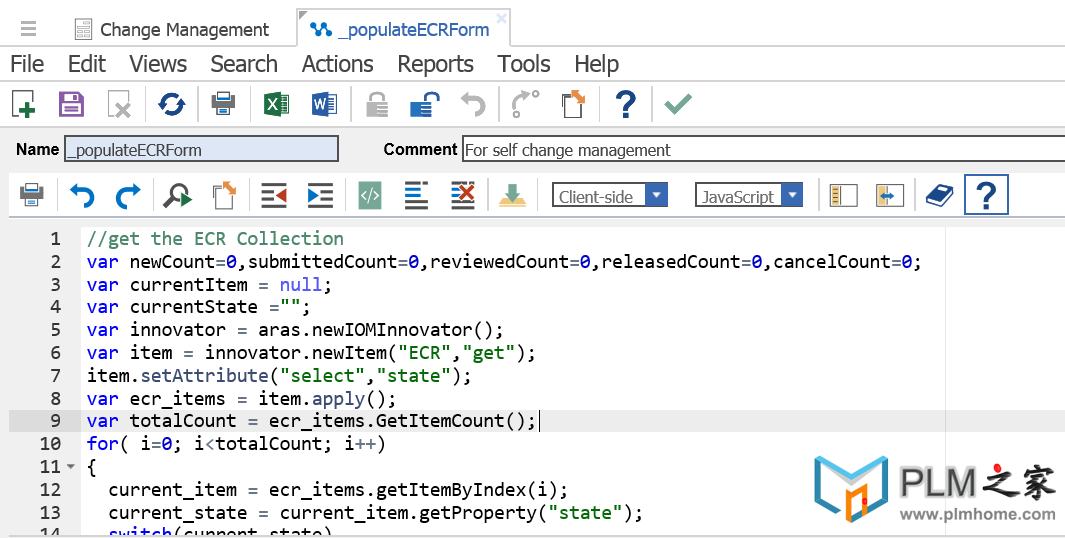
Task: Open the hamburger navigation menu
Action: [28, 29]
